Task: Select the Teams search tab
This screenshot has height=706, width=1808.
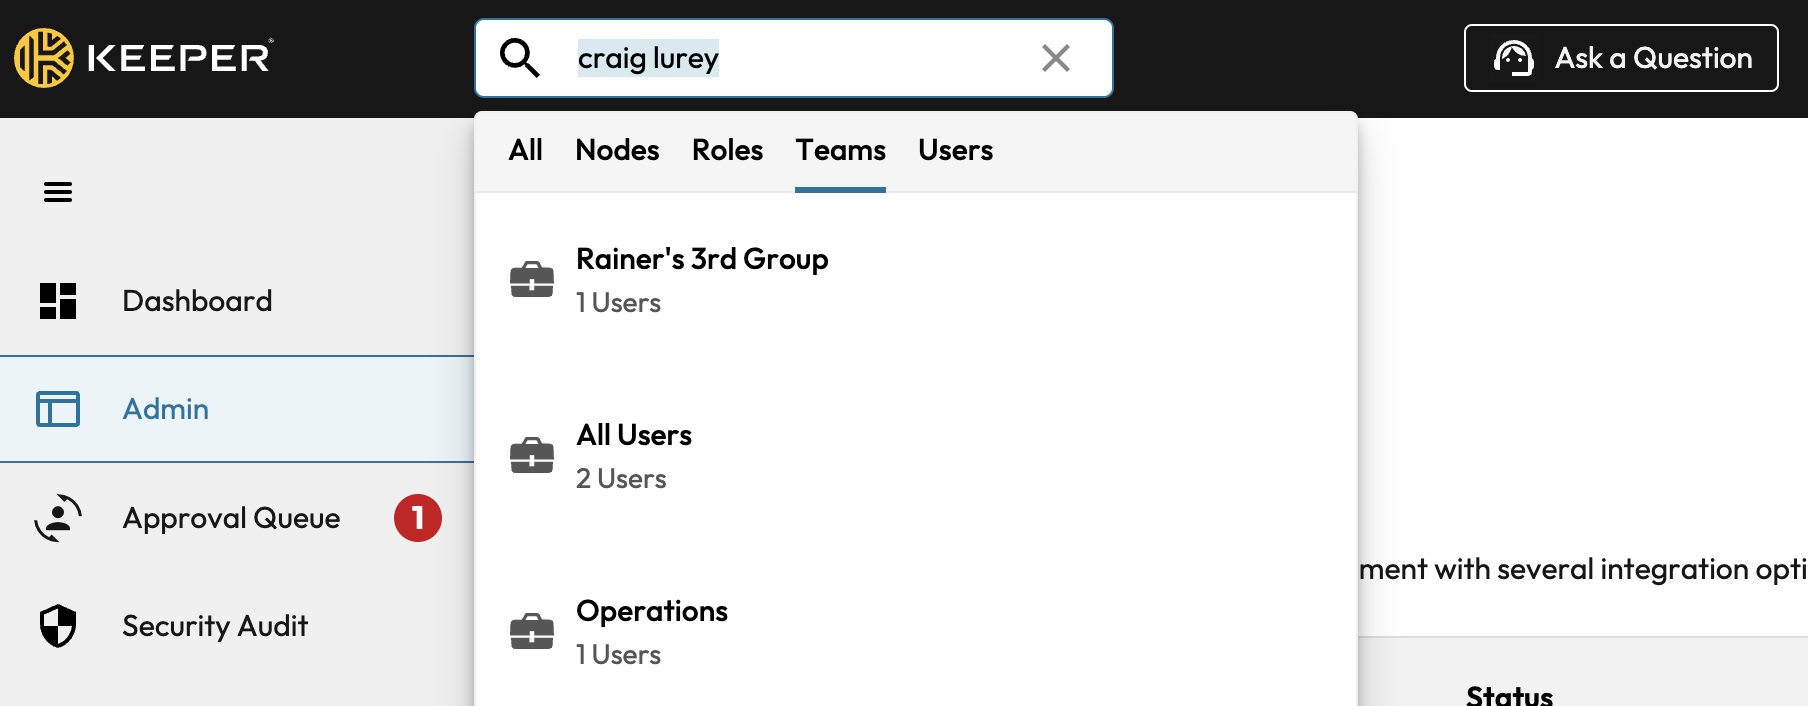Action: click(x=840, y=151)
